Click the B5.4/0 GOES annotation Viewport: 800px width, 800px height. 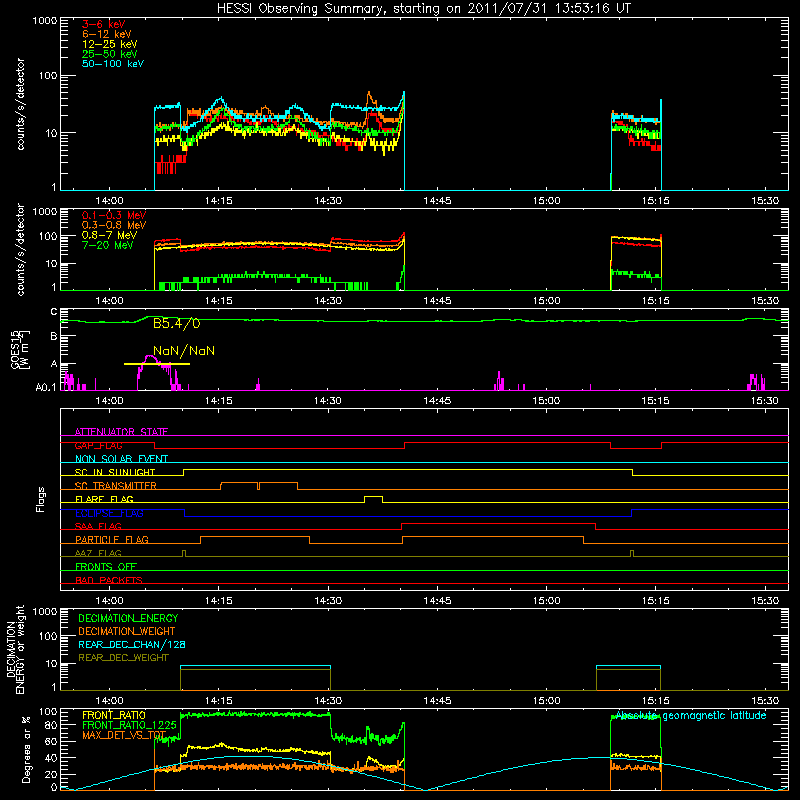point(177,323)
